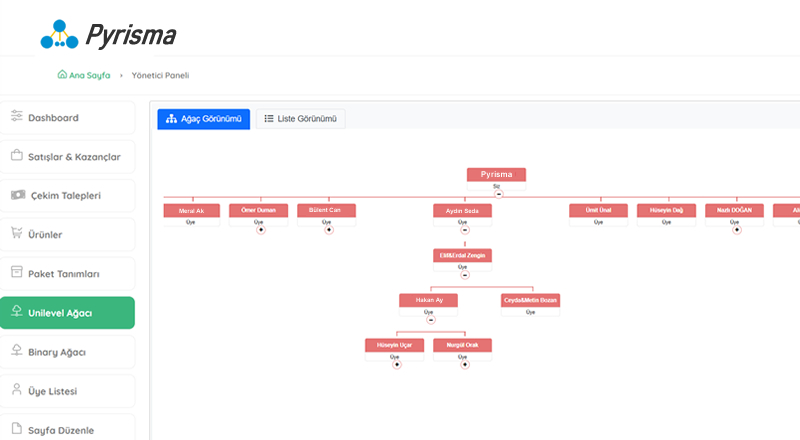
Task: Click the Dashboard sliders icon in sidebar
Action: (x=16, y=117)
